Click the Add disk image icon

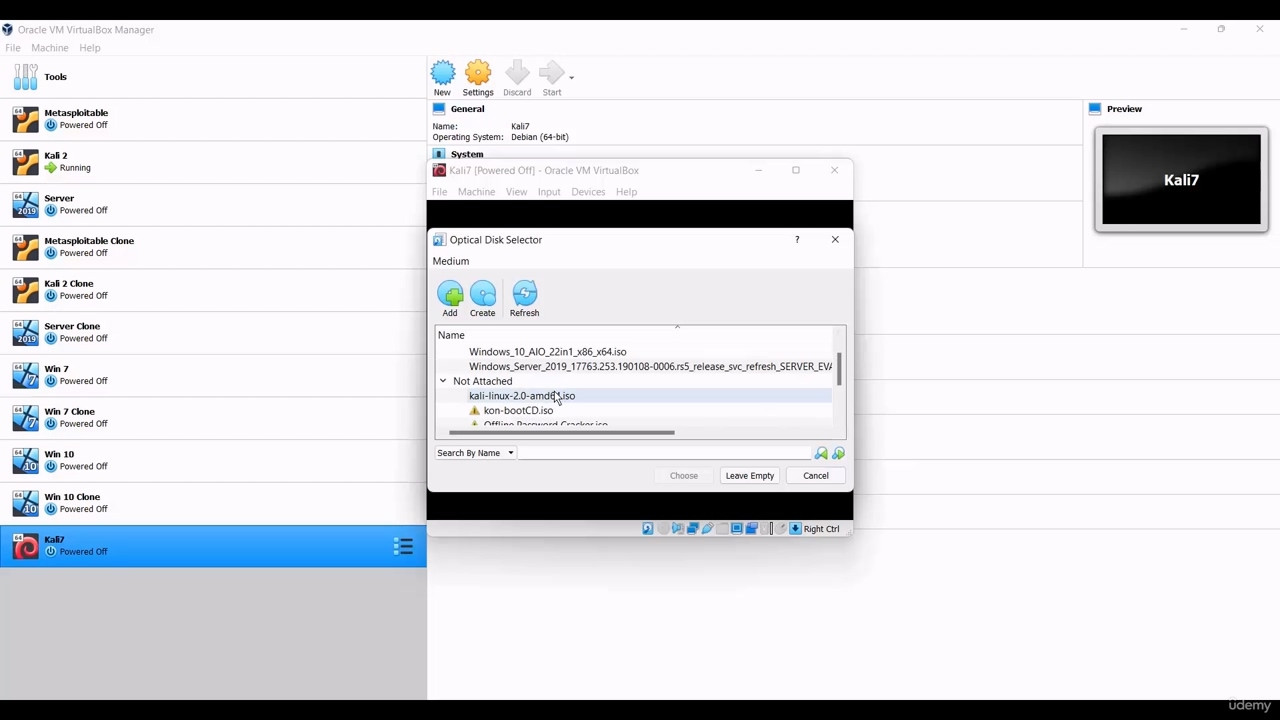click(x=450, y=294)
